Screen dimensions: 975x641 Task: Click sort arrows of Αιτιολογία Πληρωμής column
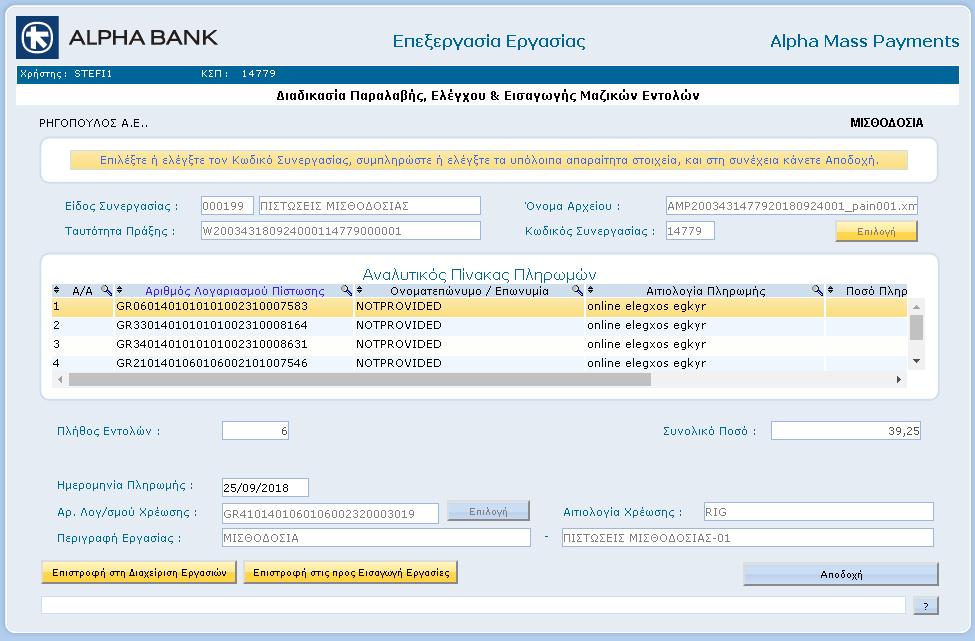point(591,290)
